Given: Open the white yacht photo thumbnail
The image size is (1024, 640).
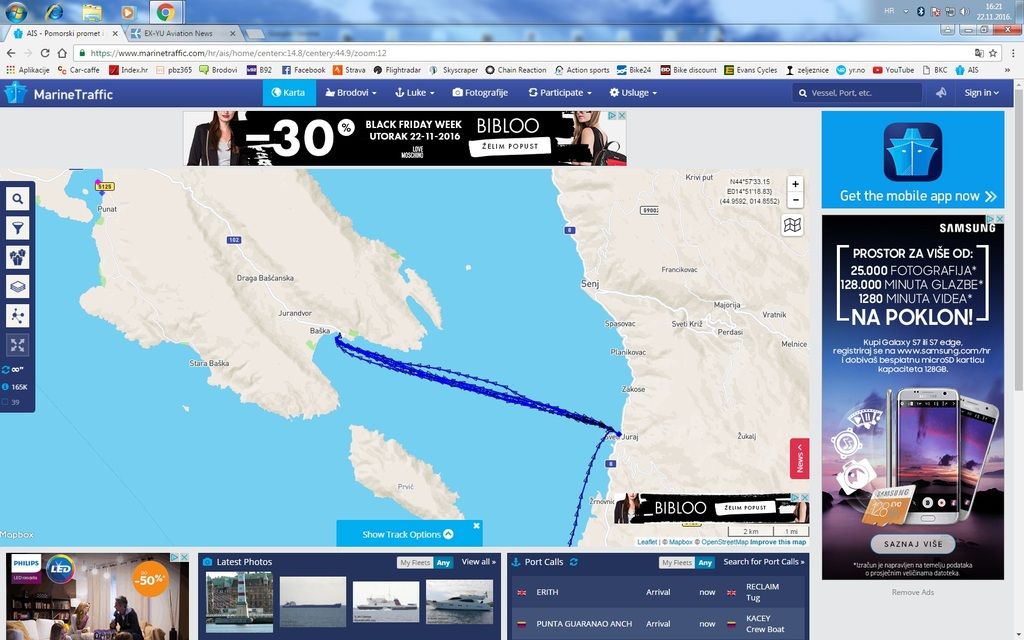Looking at the screenshot, I should [460, 600].
